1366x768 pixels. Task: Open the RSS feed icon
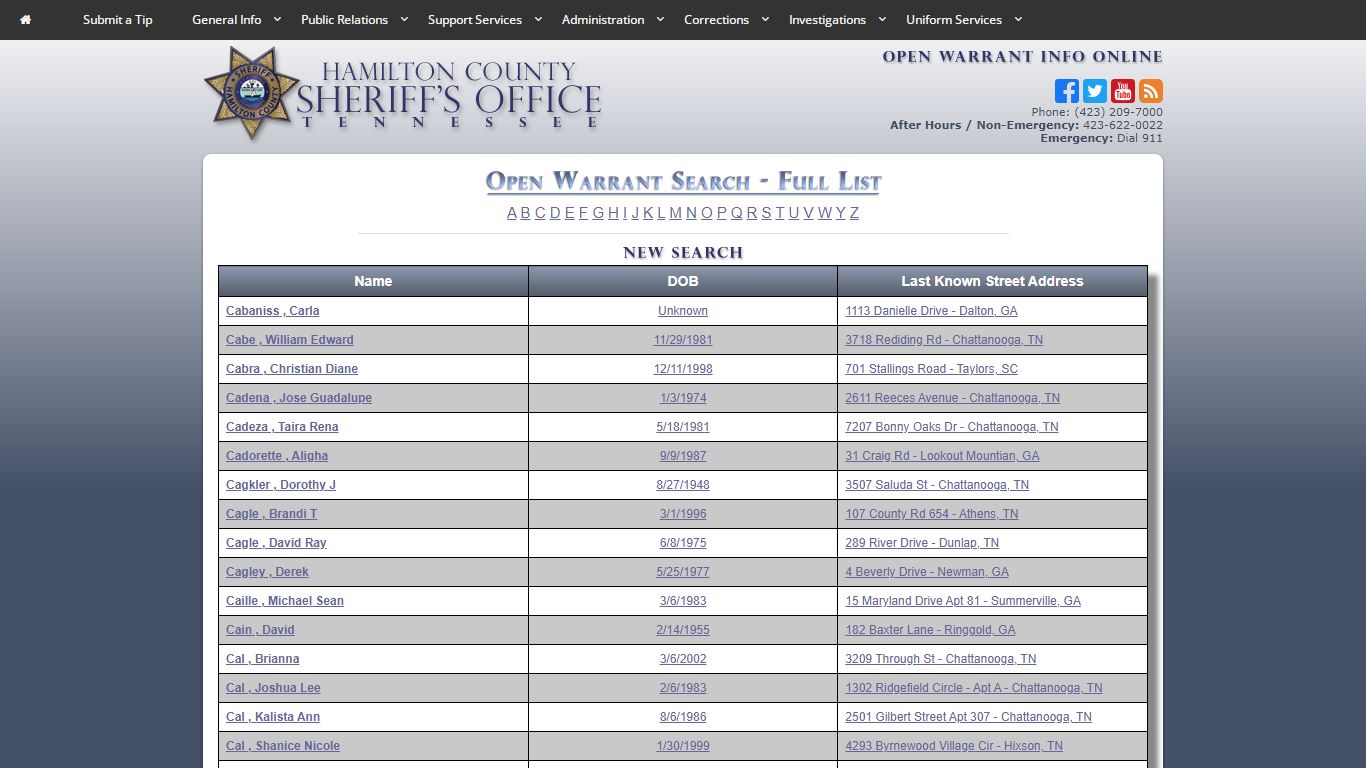coord(1151,91)
